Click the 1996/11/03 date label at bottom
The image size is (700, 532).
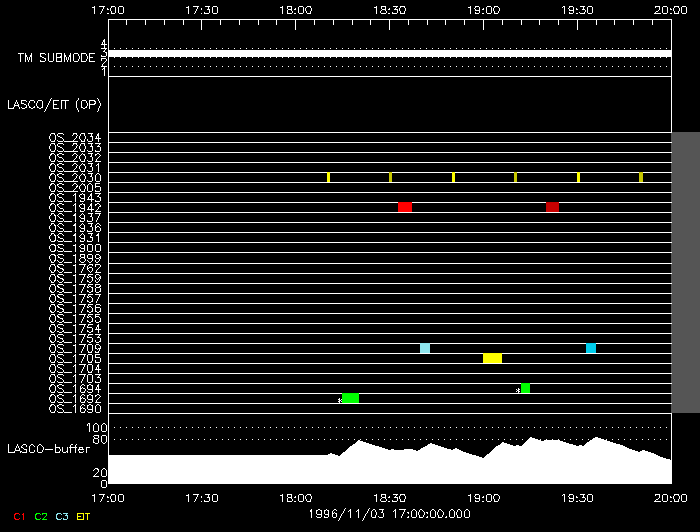389,513
